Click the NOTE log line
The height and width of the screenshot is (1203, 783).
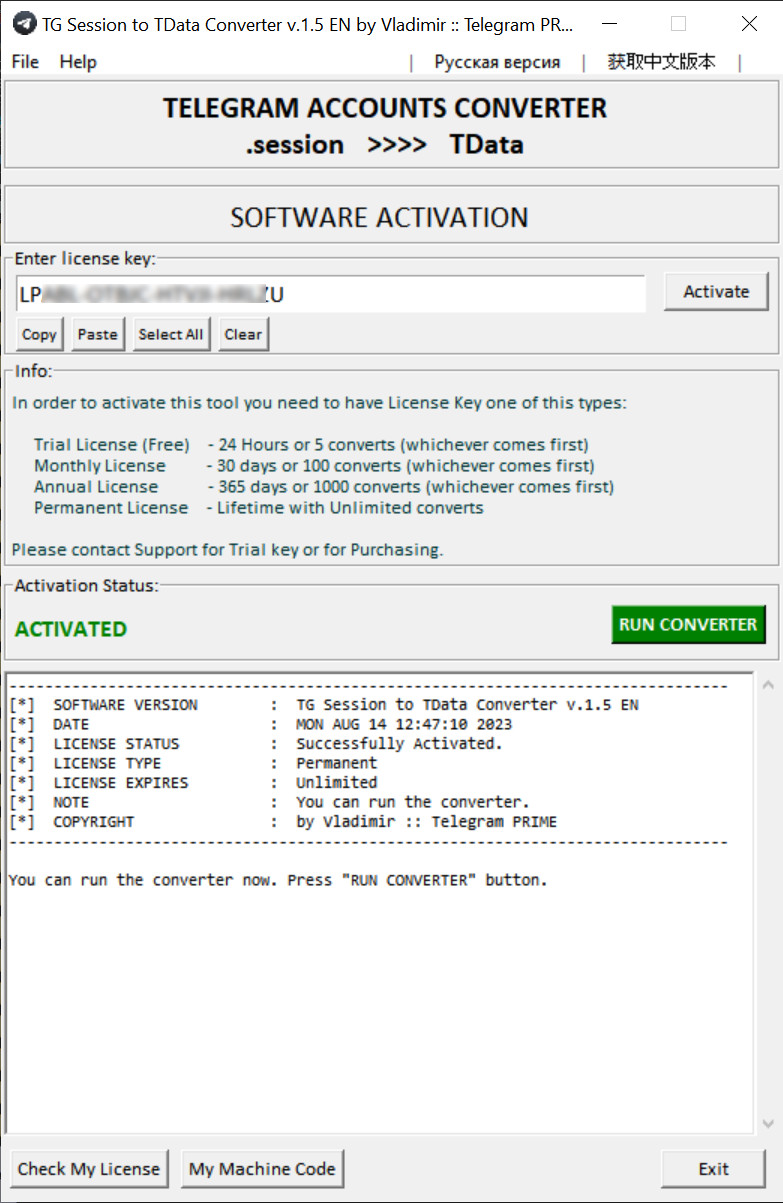(269, 802)
